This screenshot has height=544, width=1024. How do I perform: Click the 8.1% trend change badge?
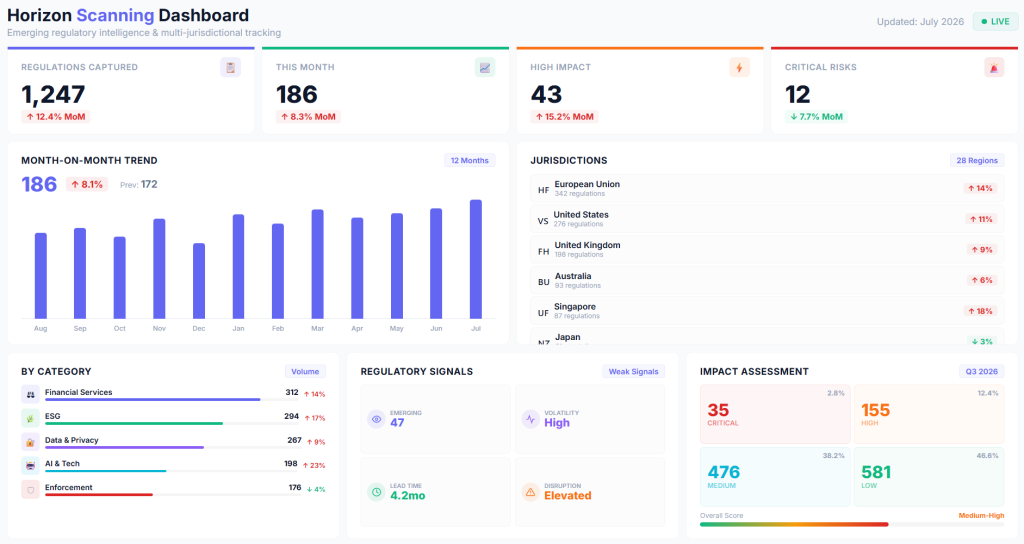(x=87, y=185)
